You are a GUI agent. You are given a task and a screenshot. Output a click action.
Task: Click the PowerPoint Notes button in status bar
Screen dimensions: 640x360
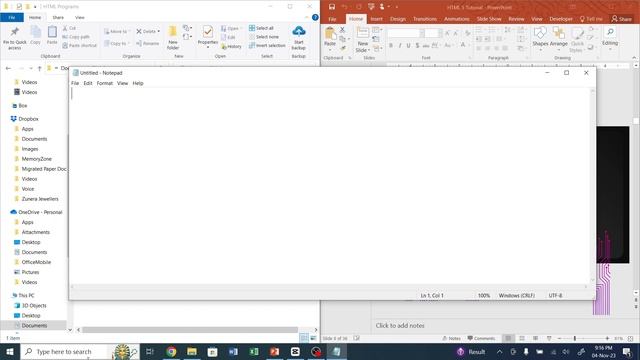pos(451,338)
